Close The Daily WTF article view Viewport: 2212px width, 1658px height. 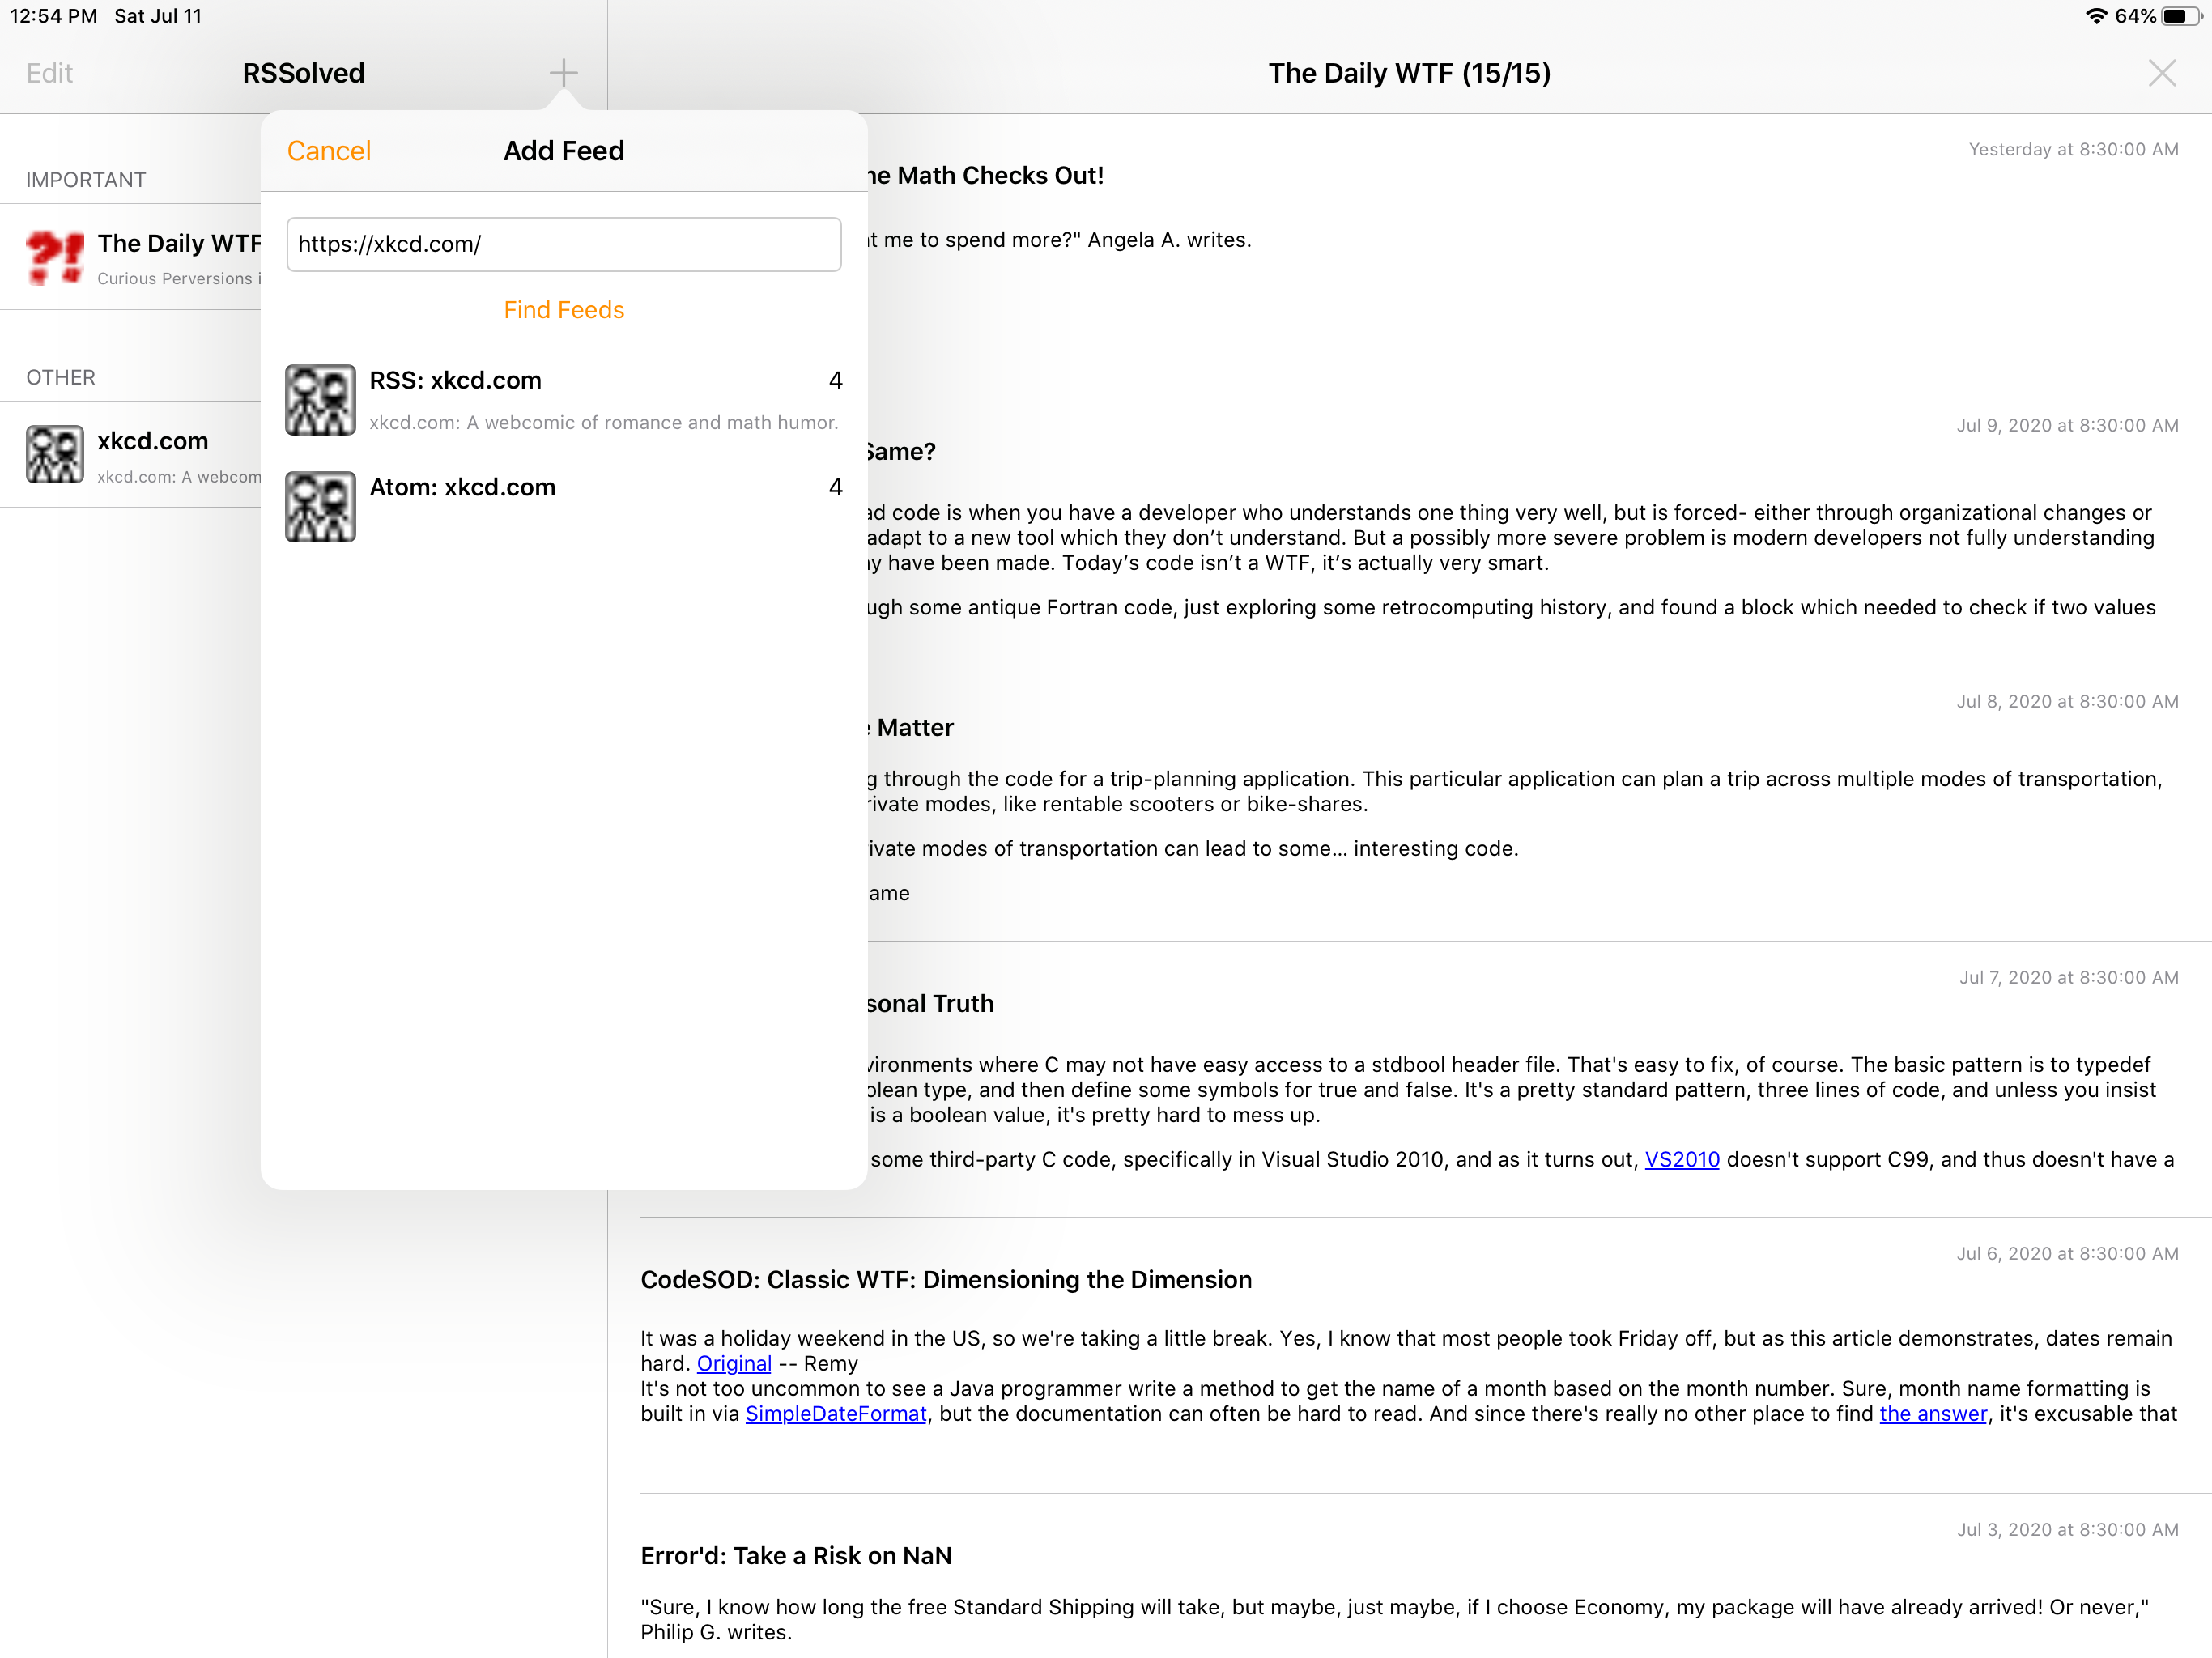click(2161, 73)
